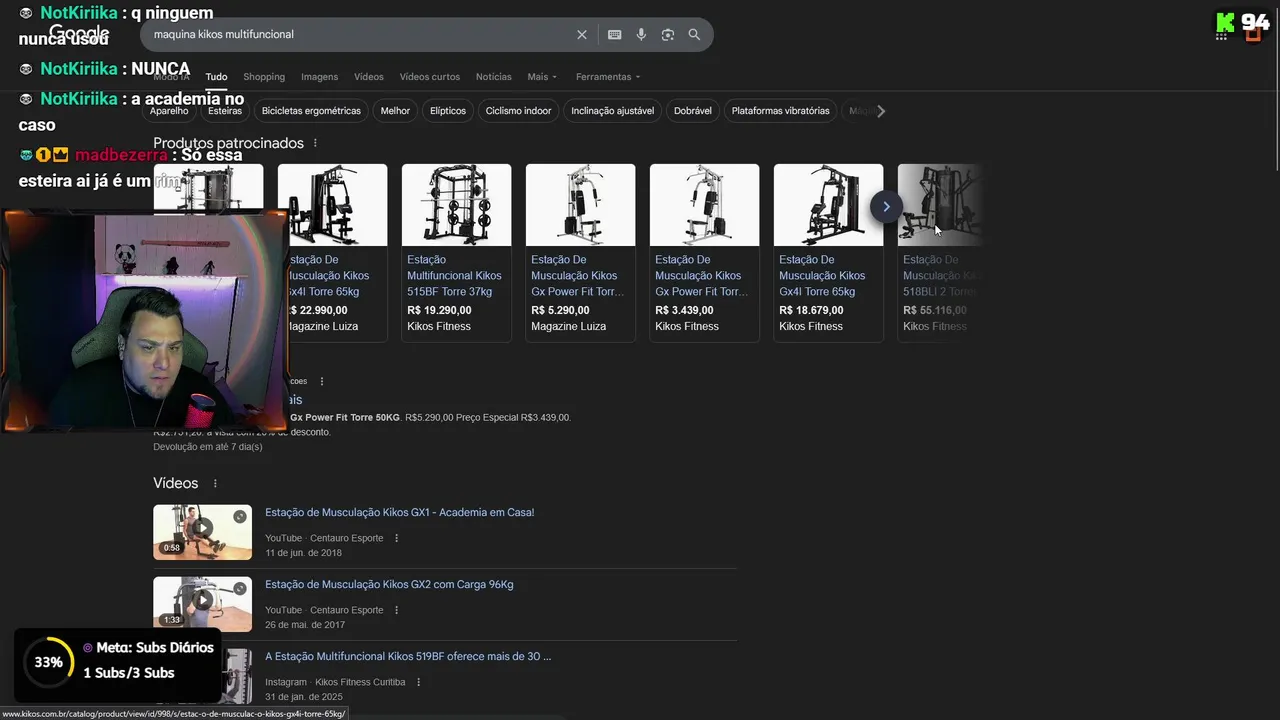Clear the search query with the X icon
The height and width of the screenshot is (720, 1280).
point(582,34)
